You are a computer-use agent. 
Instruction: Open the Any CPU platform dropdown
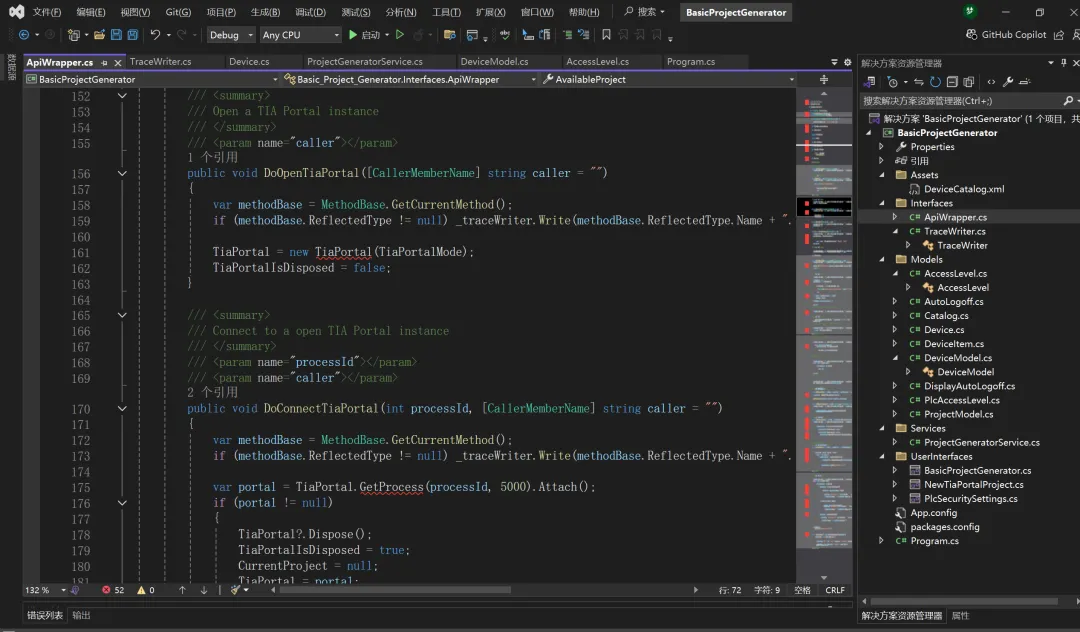click(x=300, y=35)
